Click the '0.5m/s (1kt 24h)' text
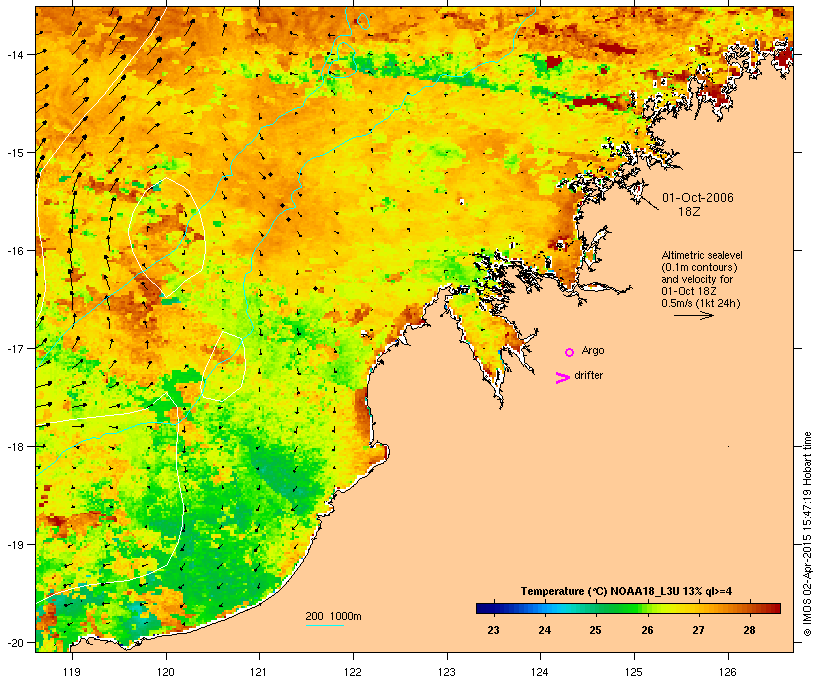Screen dimensions: 820x680 701,303
